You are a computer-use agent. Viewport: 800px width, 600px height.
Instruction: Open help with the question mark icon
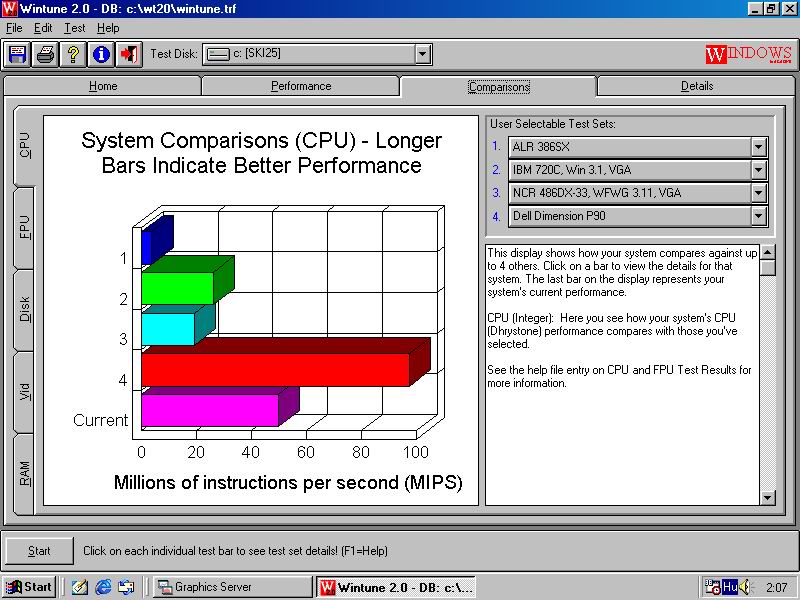(x=73, y=54)
